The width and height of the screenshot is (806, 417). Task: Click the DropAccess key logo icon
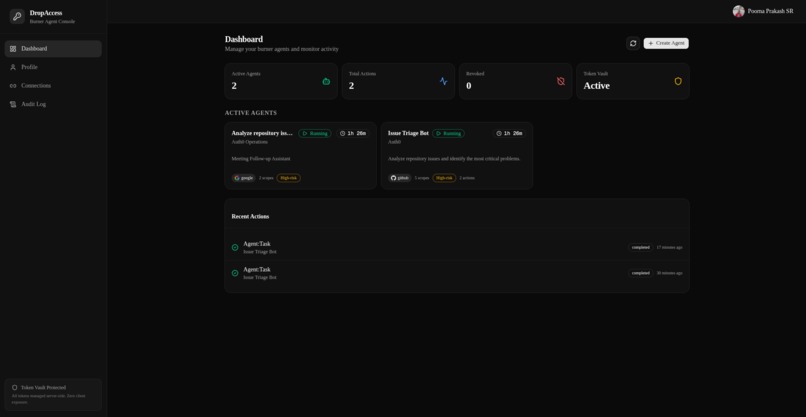17,16
